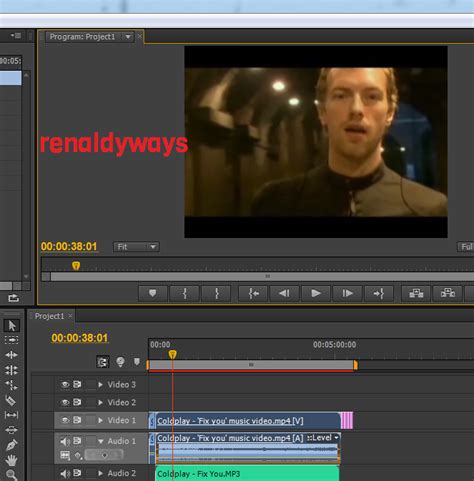Mark In point in Program monitor
This screenshot has width=474, height=481.
pos(185,293)
